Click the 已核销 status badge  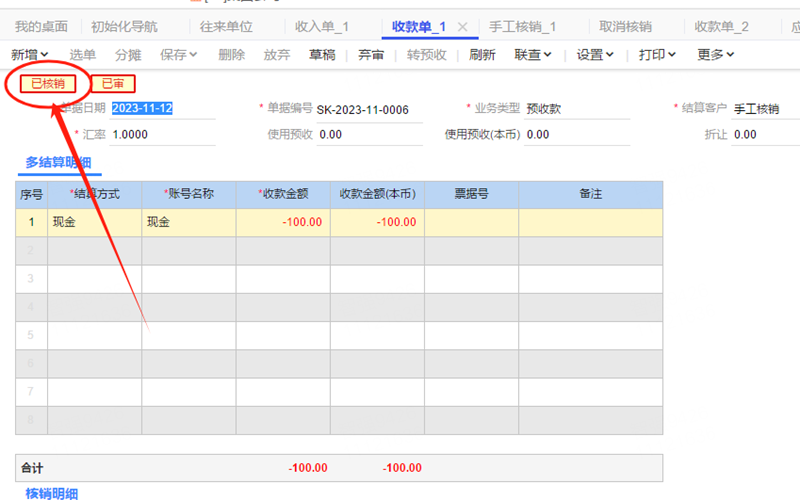click(x=48, y=84)
